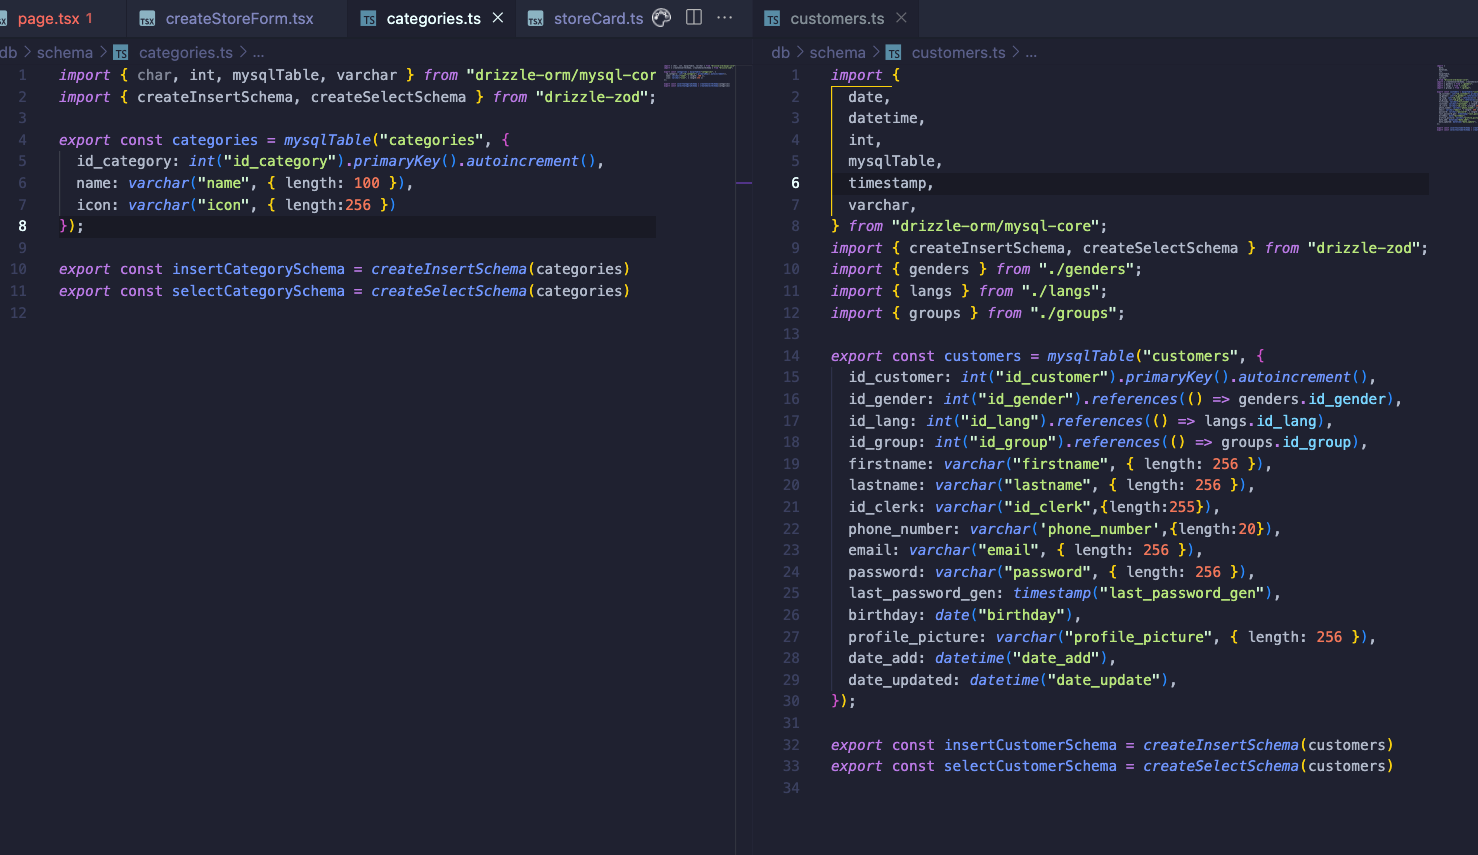Image resolution: width=1478 pixels, height=855 pixels.
Task: Expand the schema breadcrumb in the left editor
Action: [65, 52]
